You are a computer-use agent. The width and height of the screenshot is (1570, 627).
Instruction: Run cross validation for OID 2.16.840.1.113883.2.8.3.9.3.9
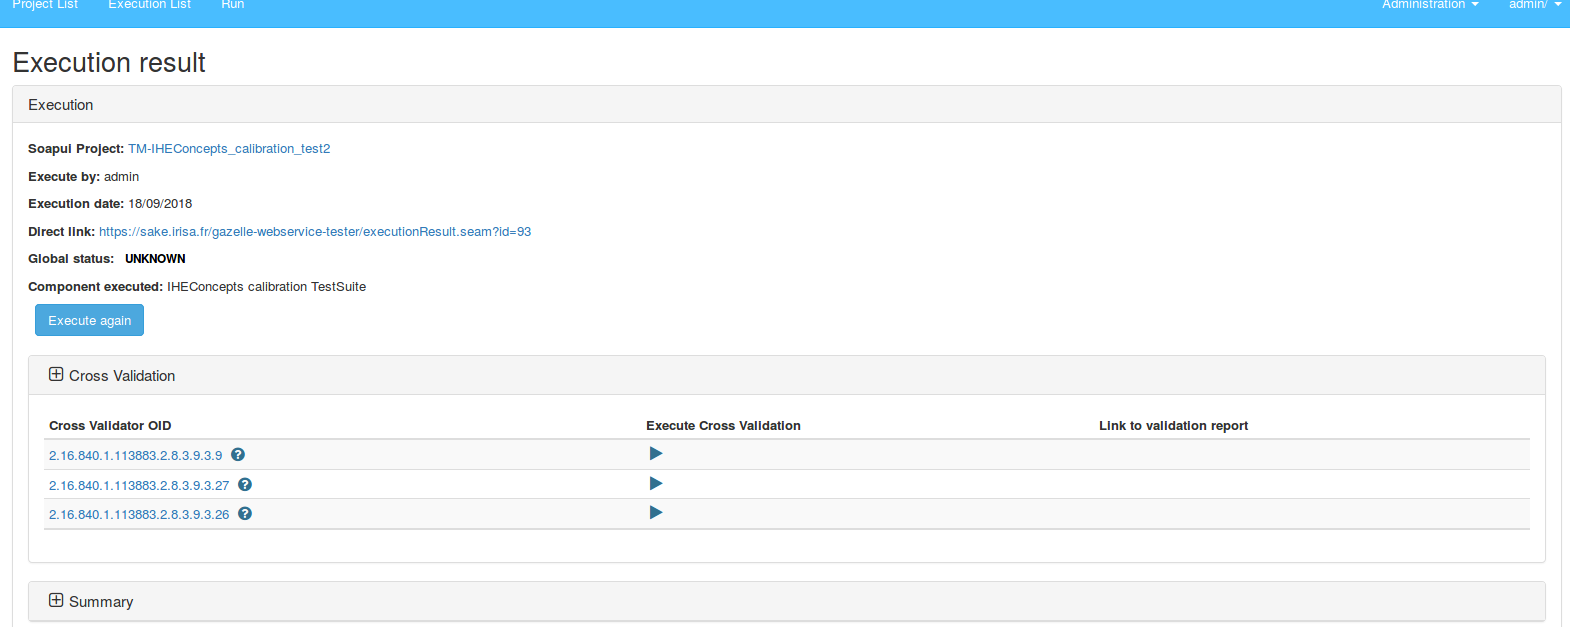click(x=656, y=454)
